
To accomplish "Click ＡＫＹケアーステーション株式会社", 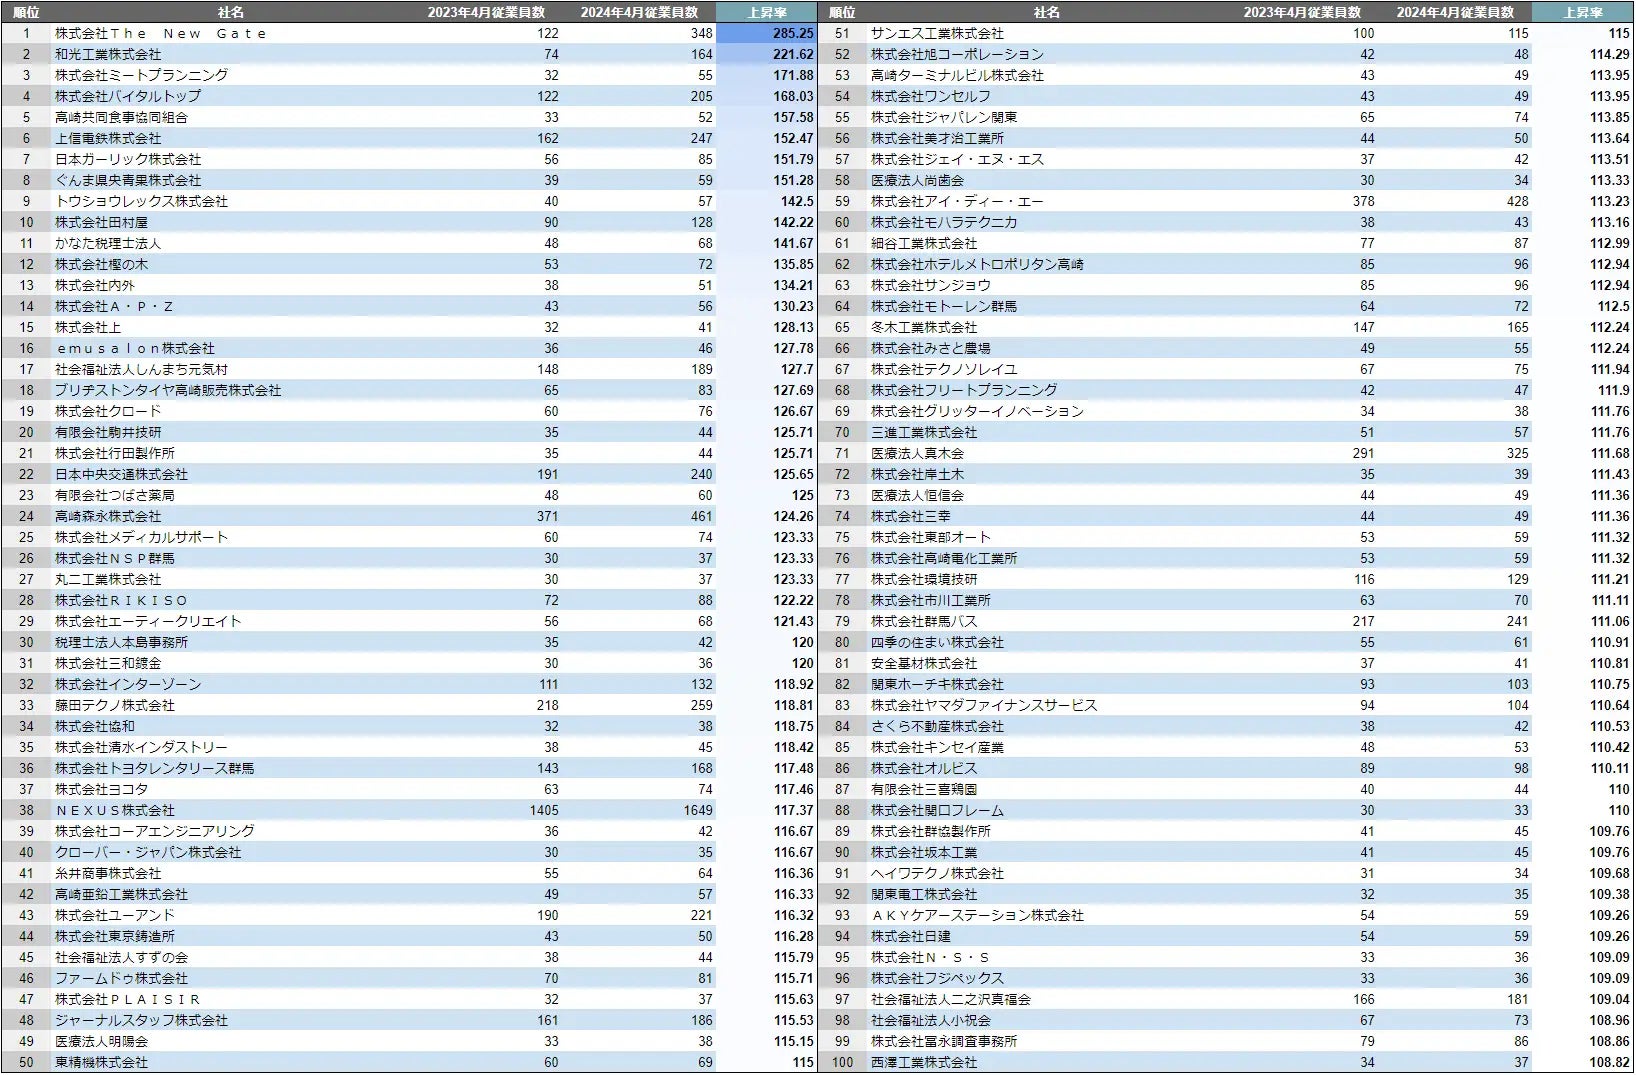I will click(977, 915).
